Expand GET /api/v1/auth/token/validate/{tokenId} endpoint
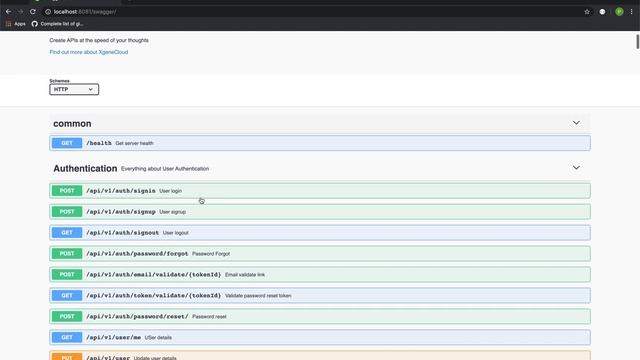Image resolution: width=640 pixels, height=360 pixels. (x=320, y=296)
